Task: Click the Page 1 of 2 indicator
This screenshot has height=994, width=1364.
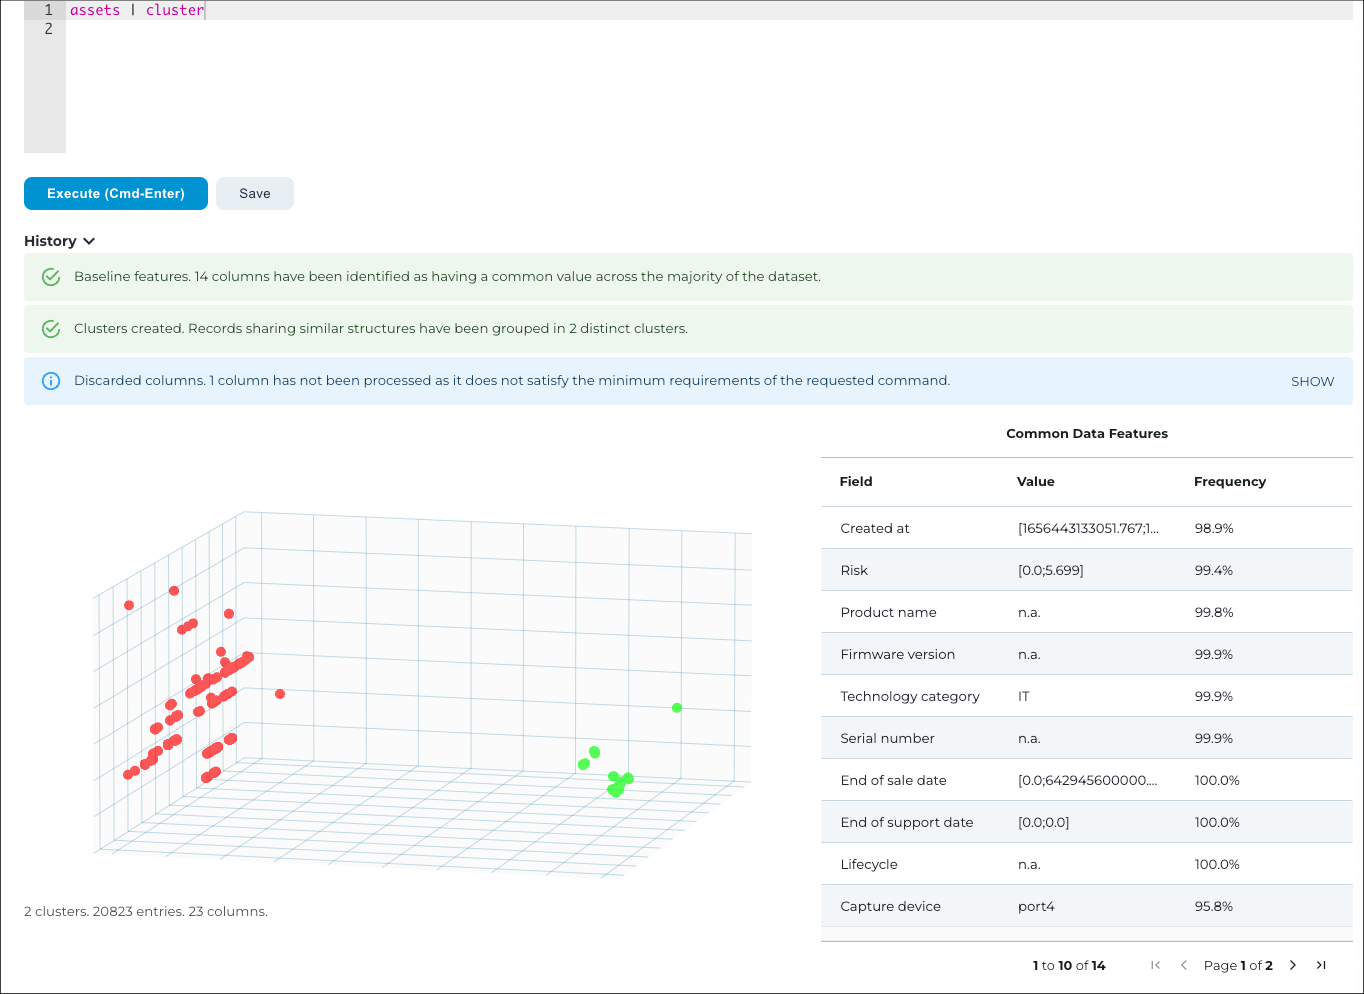Action: 1238,966
